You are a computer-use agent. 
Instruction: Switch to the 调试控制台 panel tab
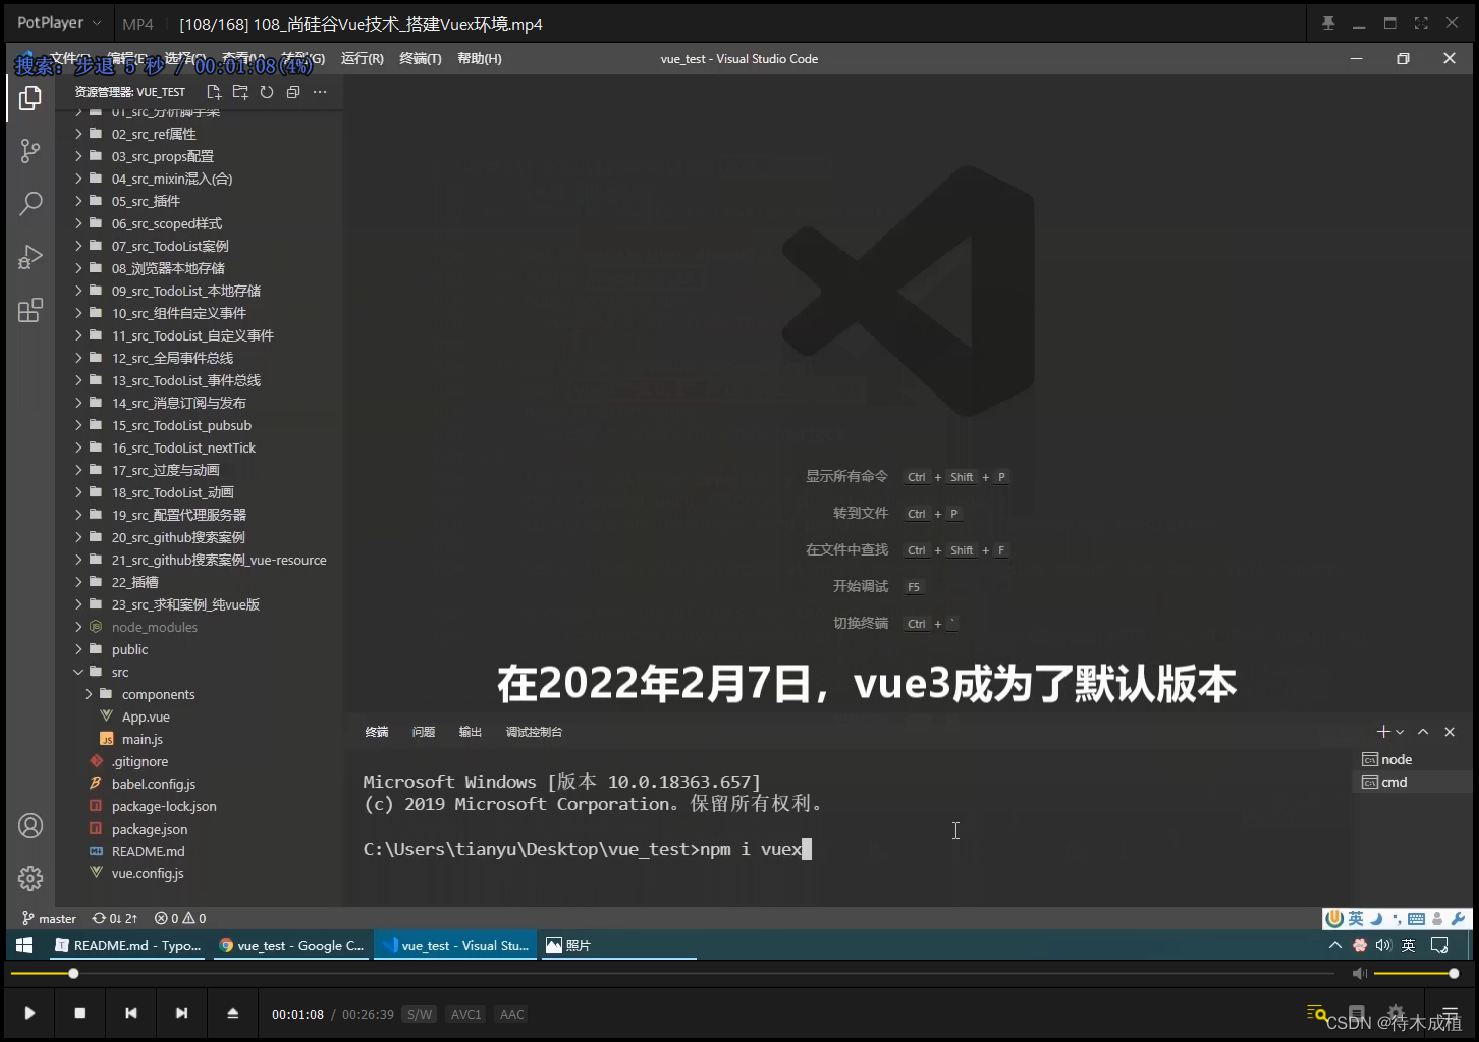533,732
